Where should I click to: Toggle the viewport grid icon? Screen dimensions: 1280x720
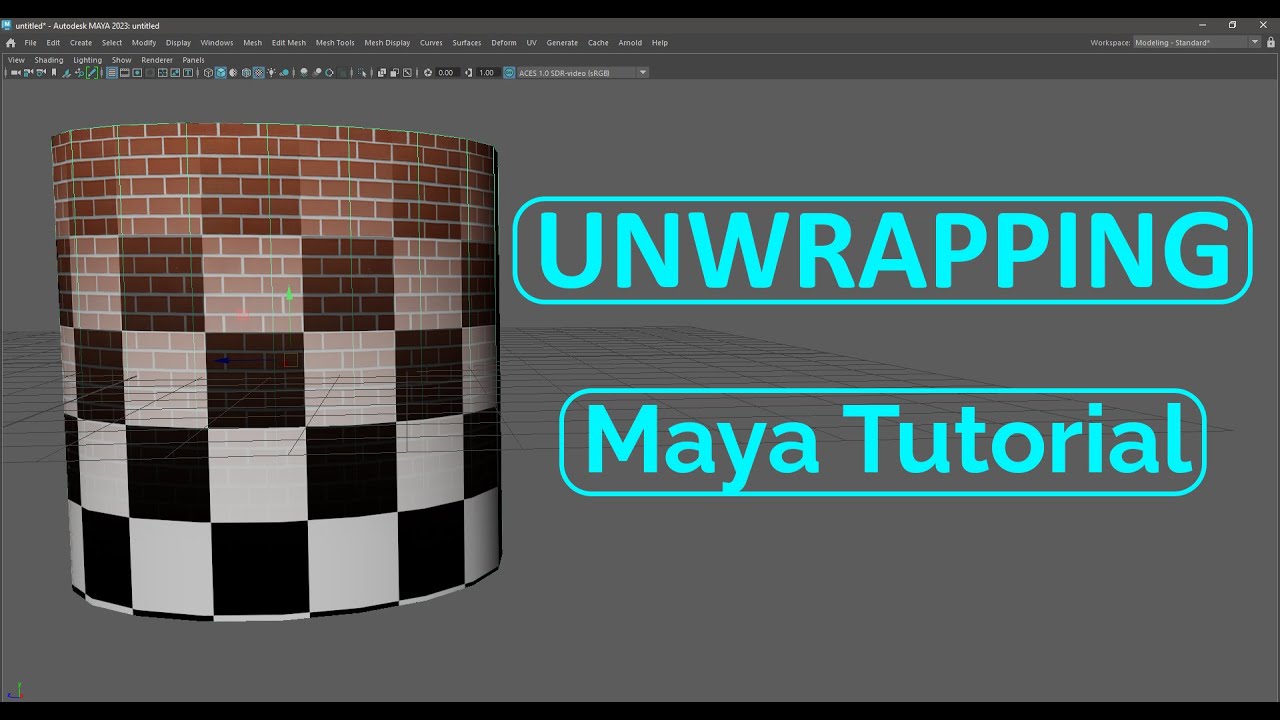(112, 72)
